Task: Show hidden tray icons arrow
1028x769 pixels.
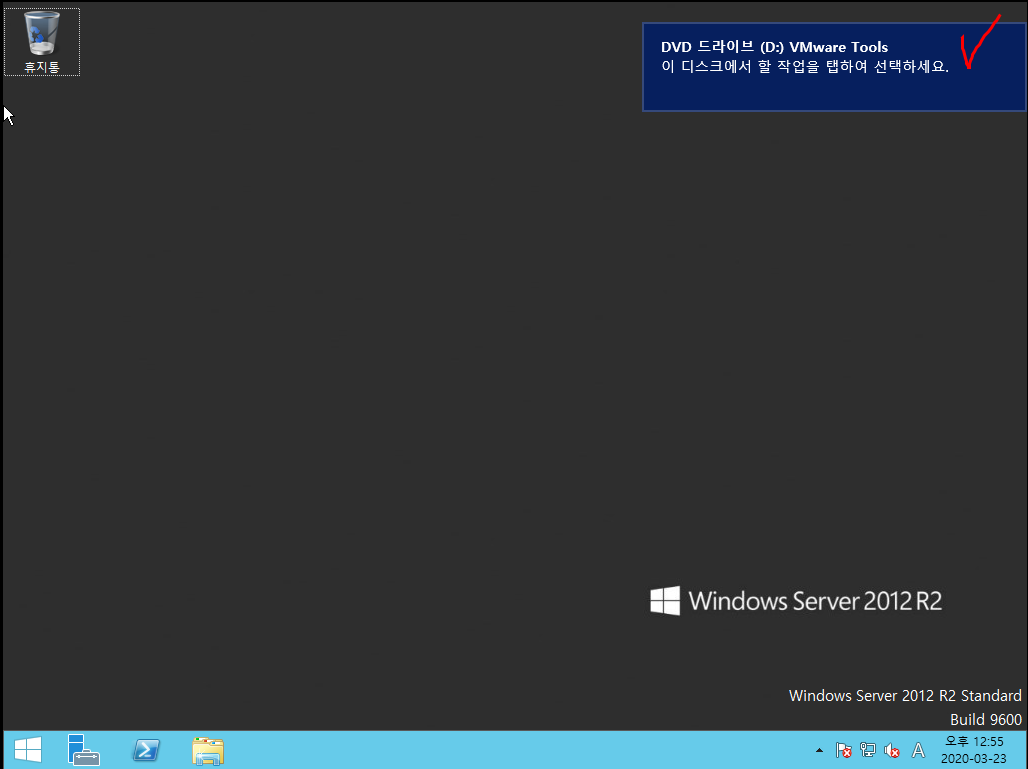Action: pos(819,750)
